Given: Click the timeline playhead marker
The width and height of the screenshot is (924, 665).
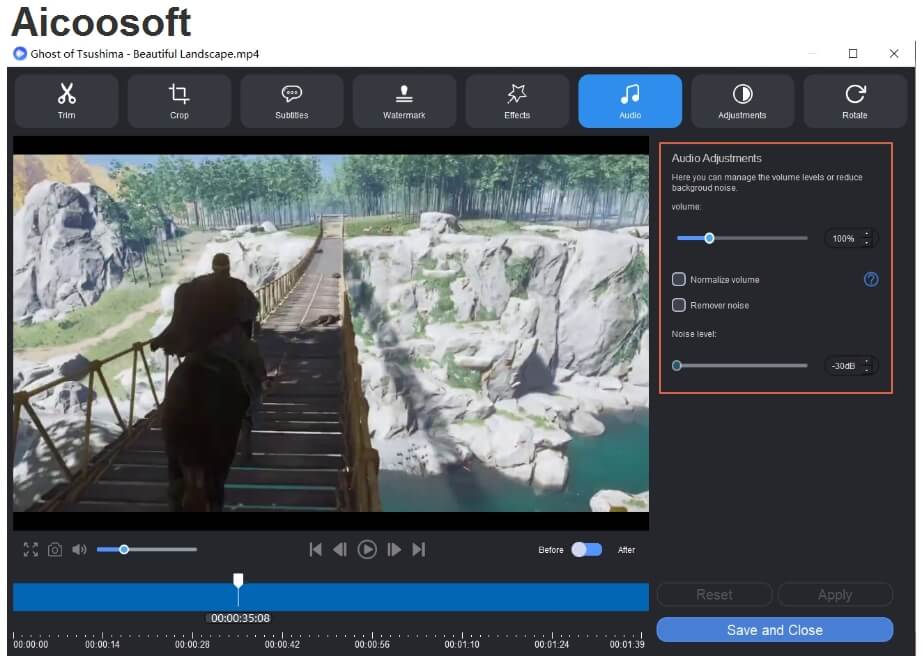Looking at the screenshot, I should [238, 580].
